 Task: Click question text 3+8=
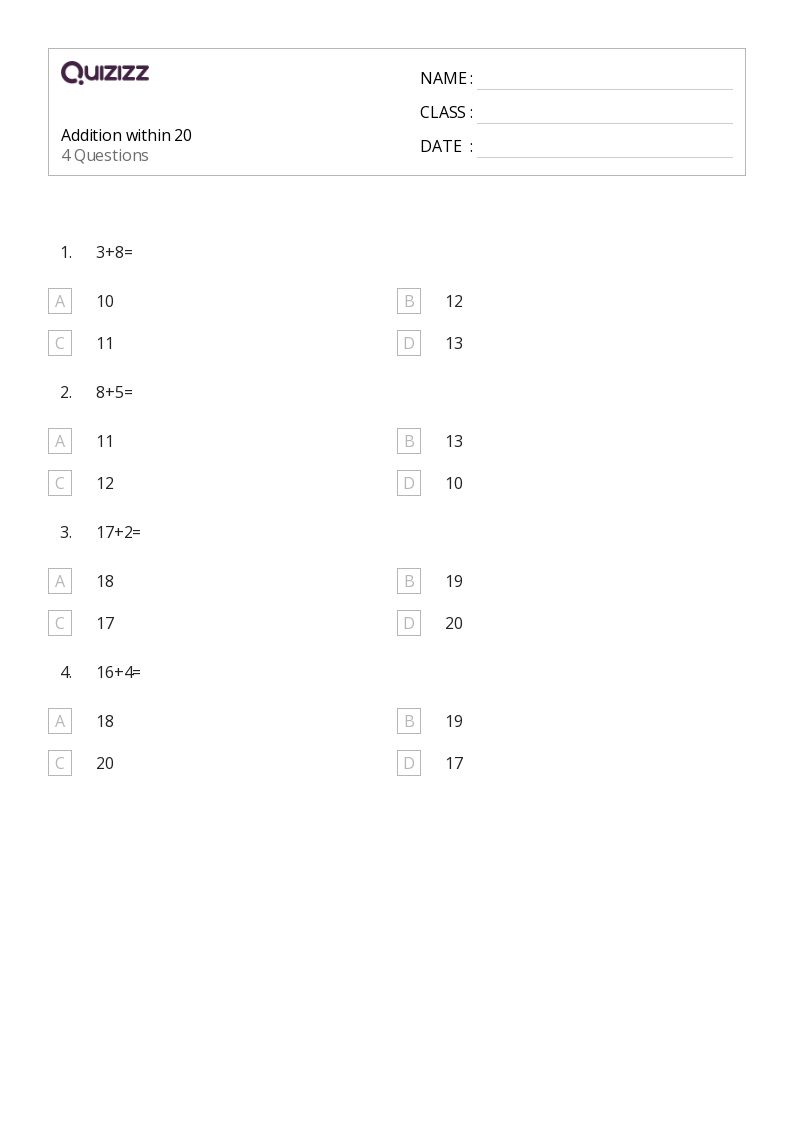click(x=115, y=252)
